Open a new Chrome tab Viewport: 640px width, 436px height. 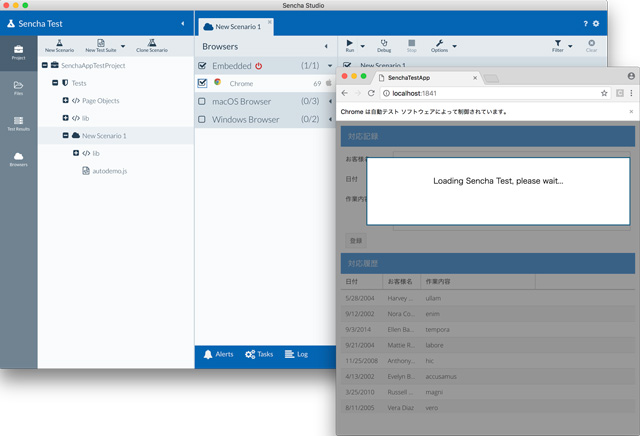pos(491,78)
